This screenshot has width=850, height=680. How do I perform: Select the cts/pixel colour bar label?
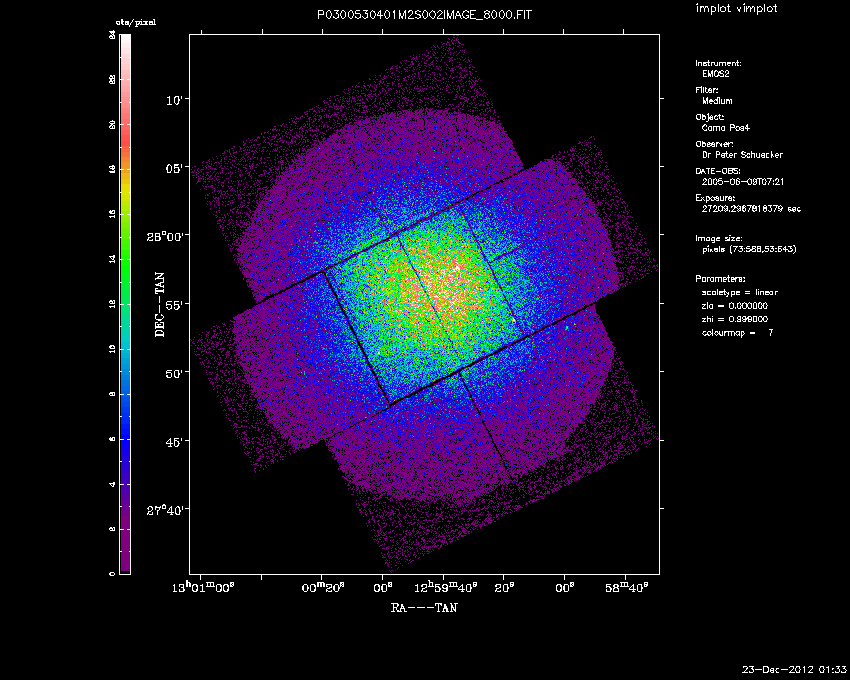[x=136, y=21]
